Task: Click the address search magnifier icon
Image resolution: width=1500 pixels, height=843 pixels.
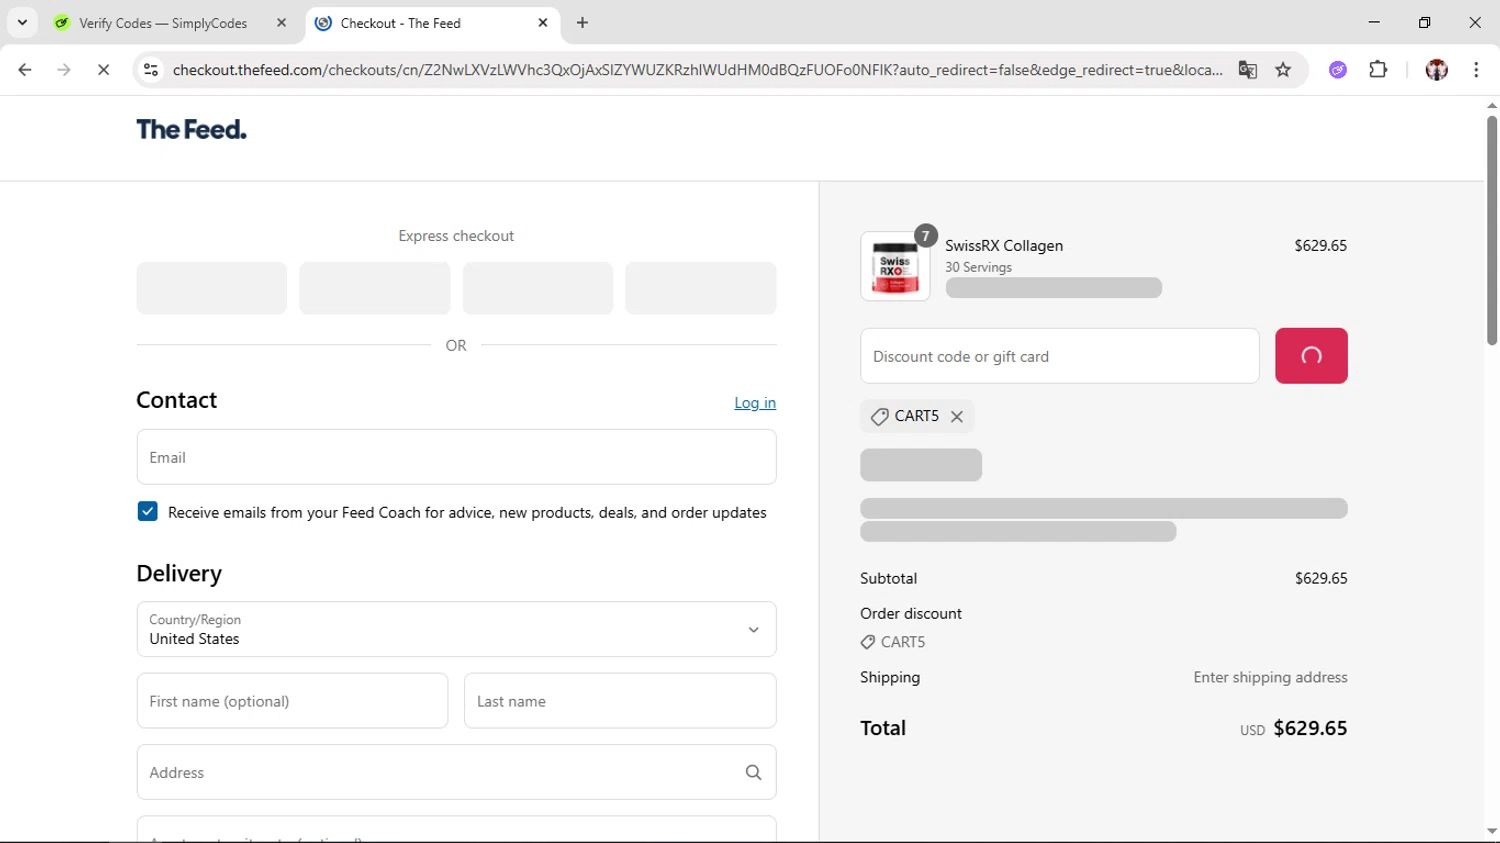Action: coord(753,772)
